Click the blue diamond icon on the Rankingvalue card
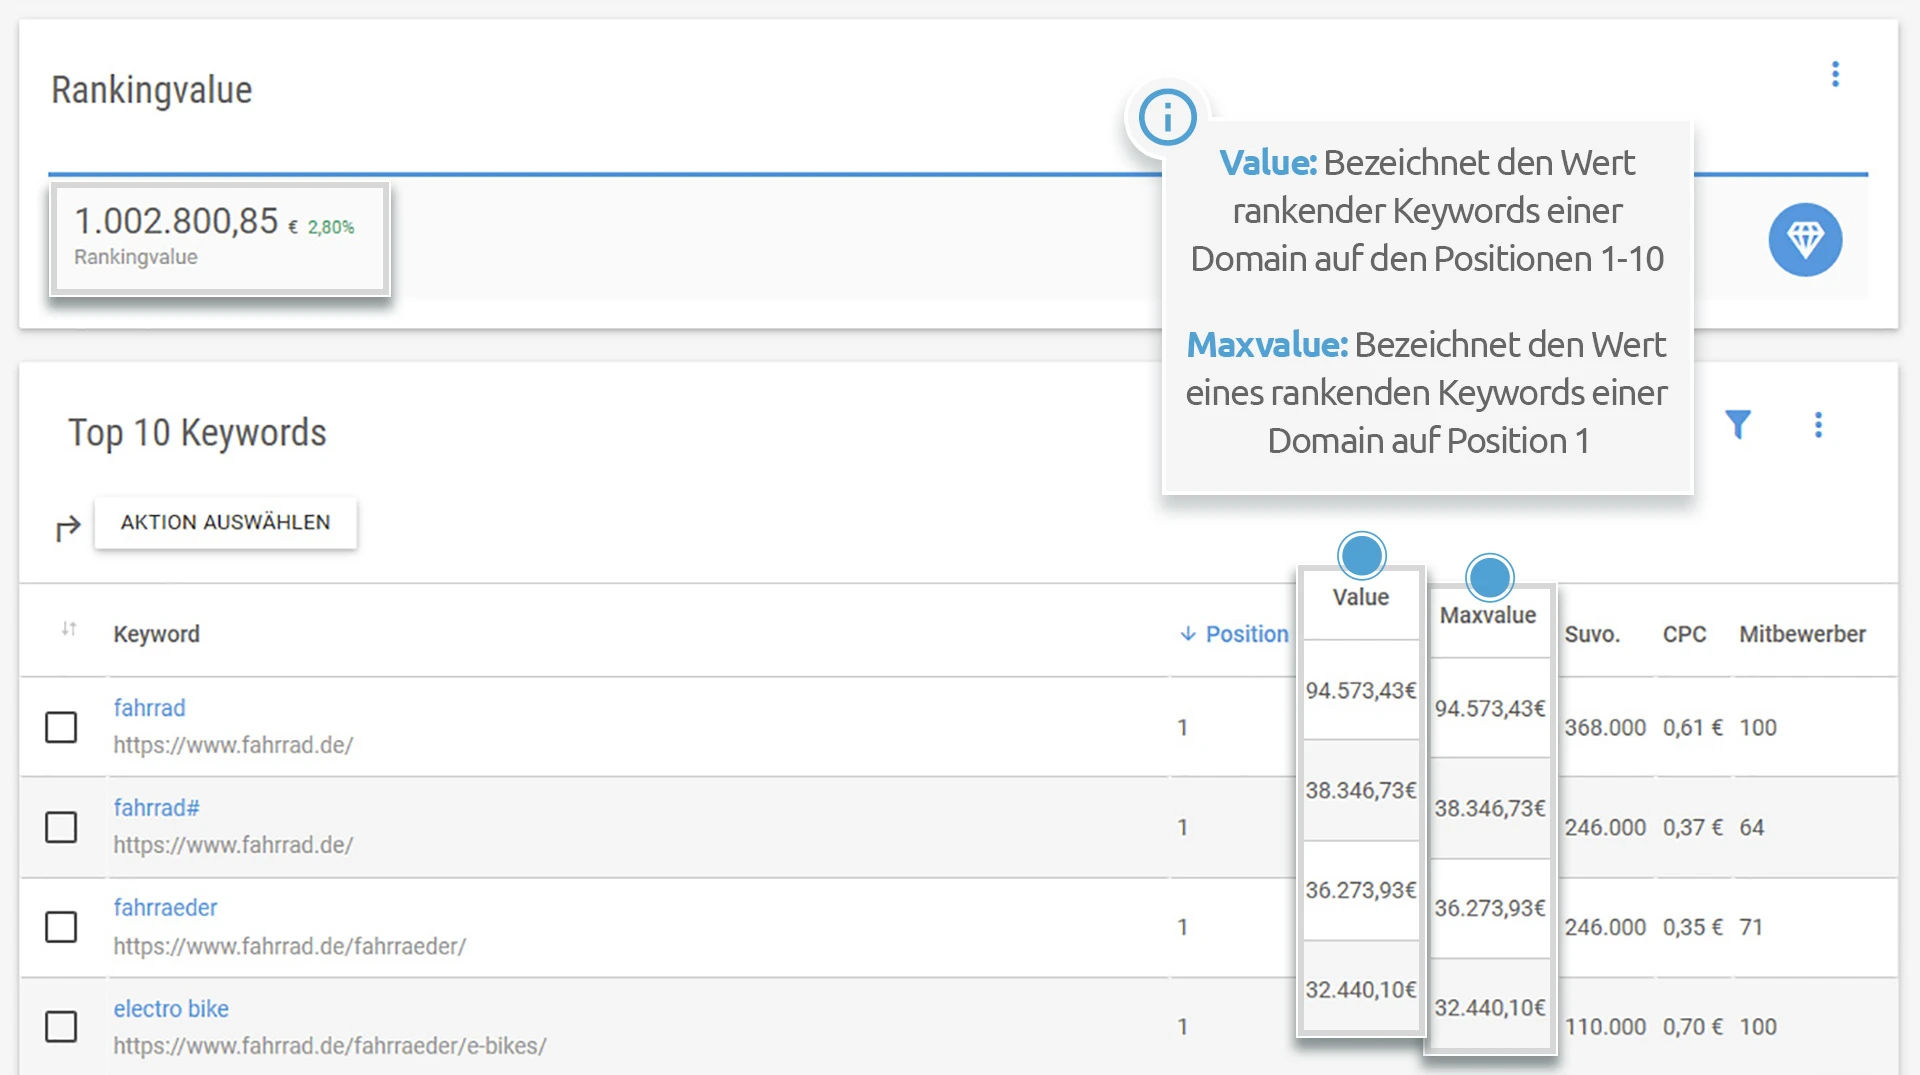The image size is (1920, 1075). point(1805,239)
